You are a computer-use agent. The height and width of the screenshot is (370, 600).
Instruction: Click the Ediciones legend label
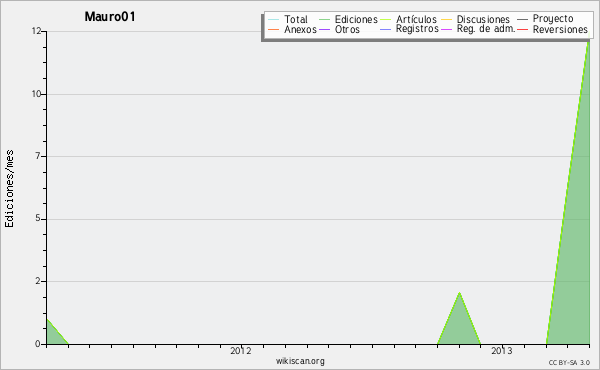(x=356, y=19)
